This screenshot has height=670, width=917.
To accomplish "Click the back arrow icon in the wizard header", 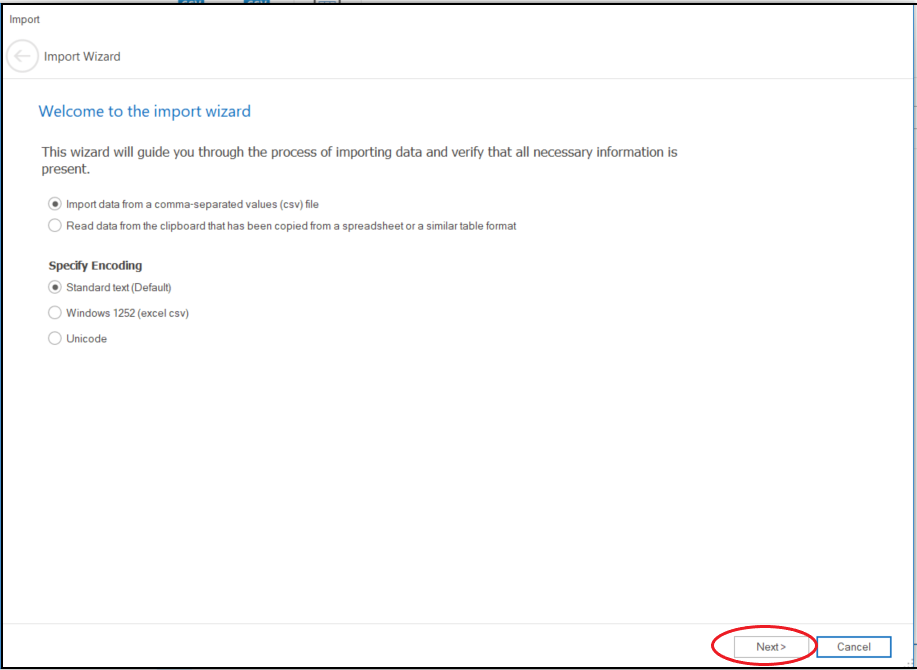I will click(22, 56).
